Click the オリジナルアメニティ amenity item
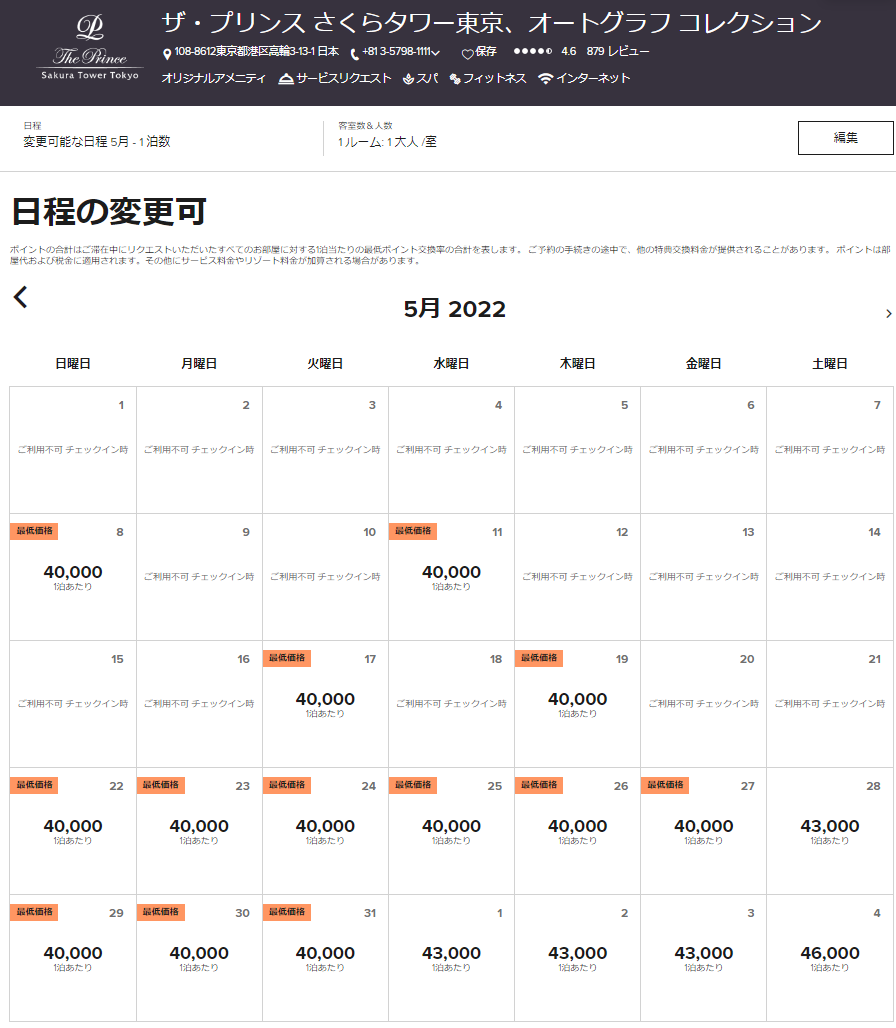Viewport: 896px width, 1028px height. pos(213,79)
